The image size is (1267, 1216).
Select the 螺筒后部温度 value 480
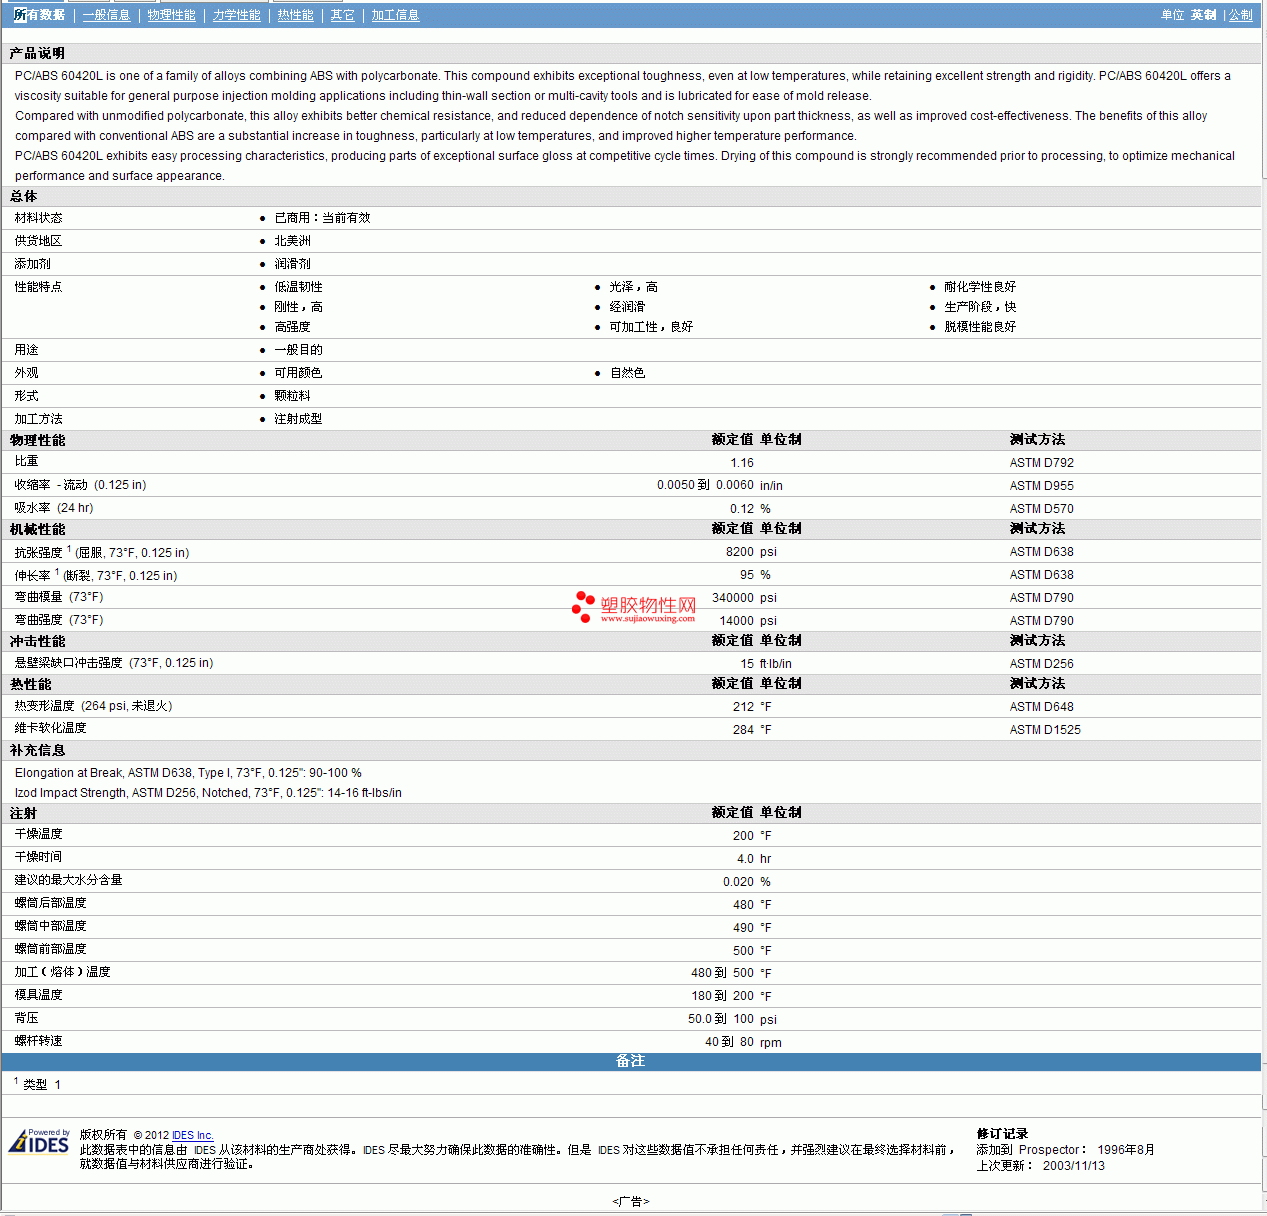tap(743, 905)
